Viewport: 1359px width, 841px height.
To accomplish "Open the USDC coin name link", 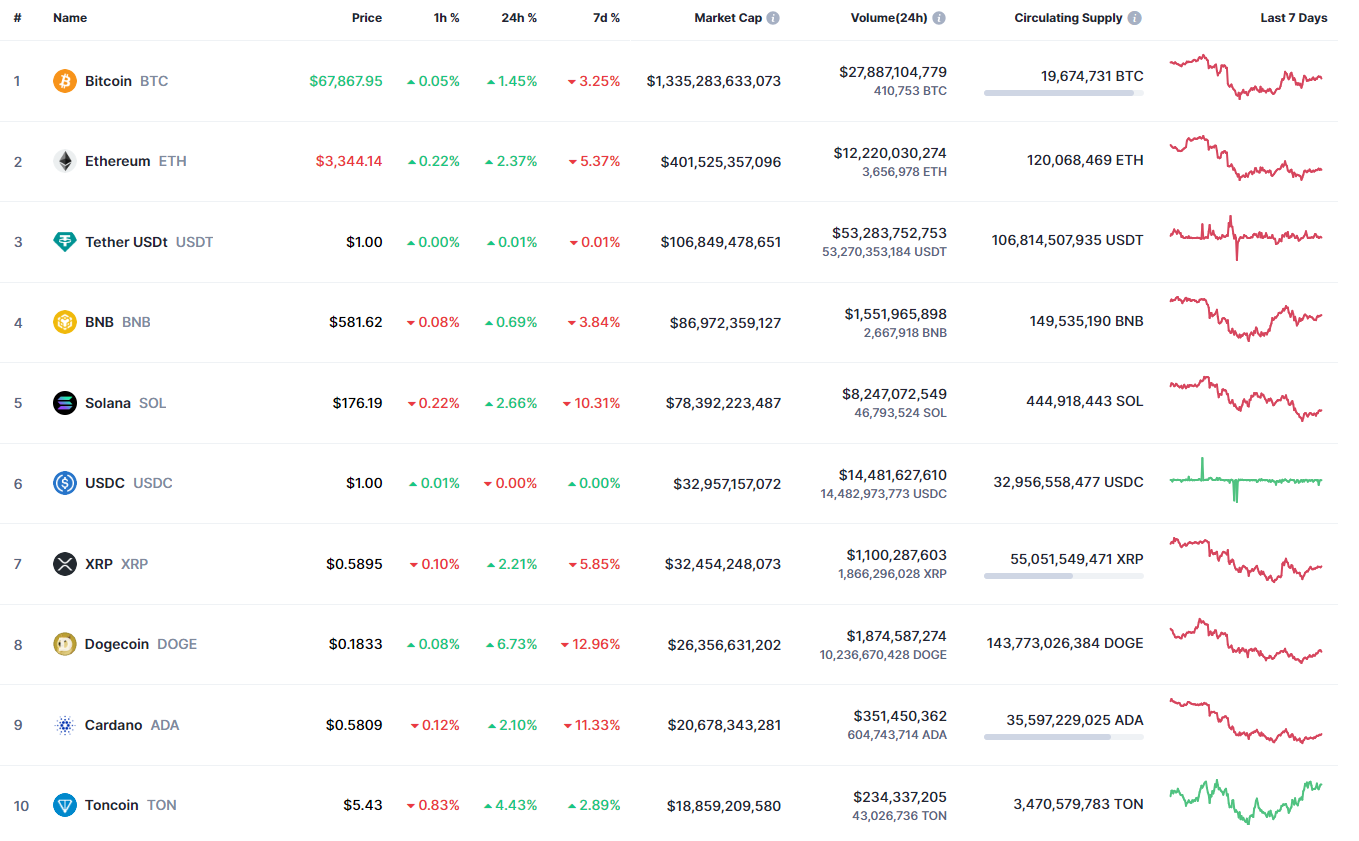I will [x=105, y=483].
